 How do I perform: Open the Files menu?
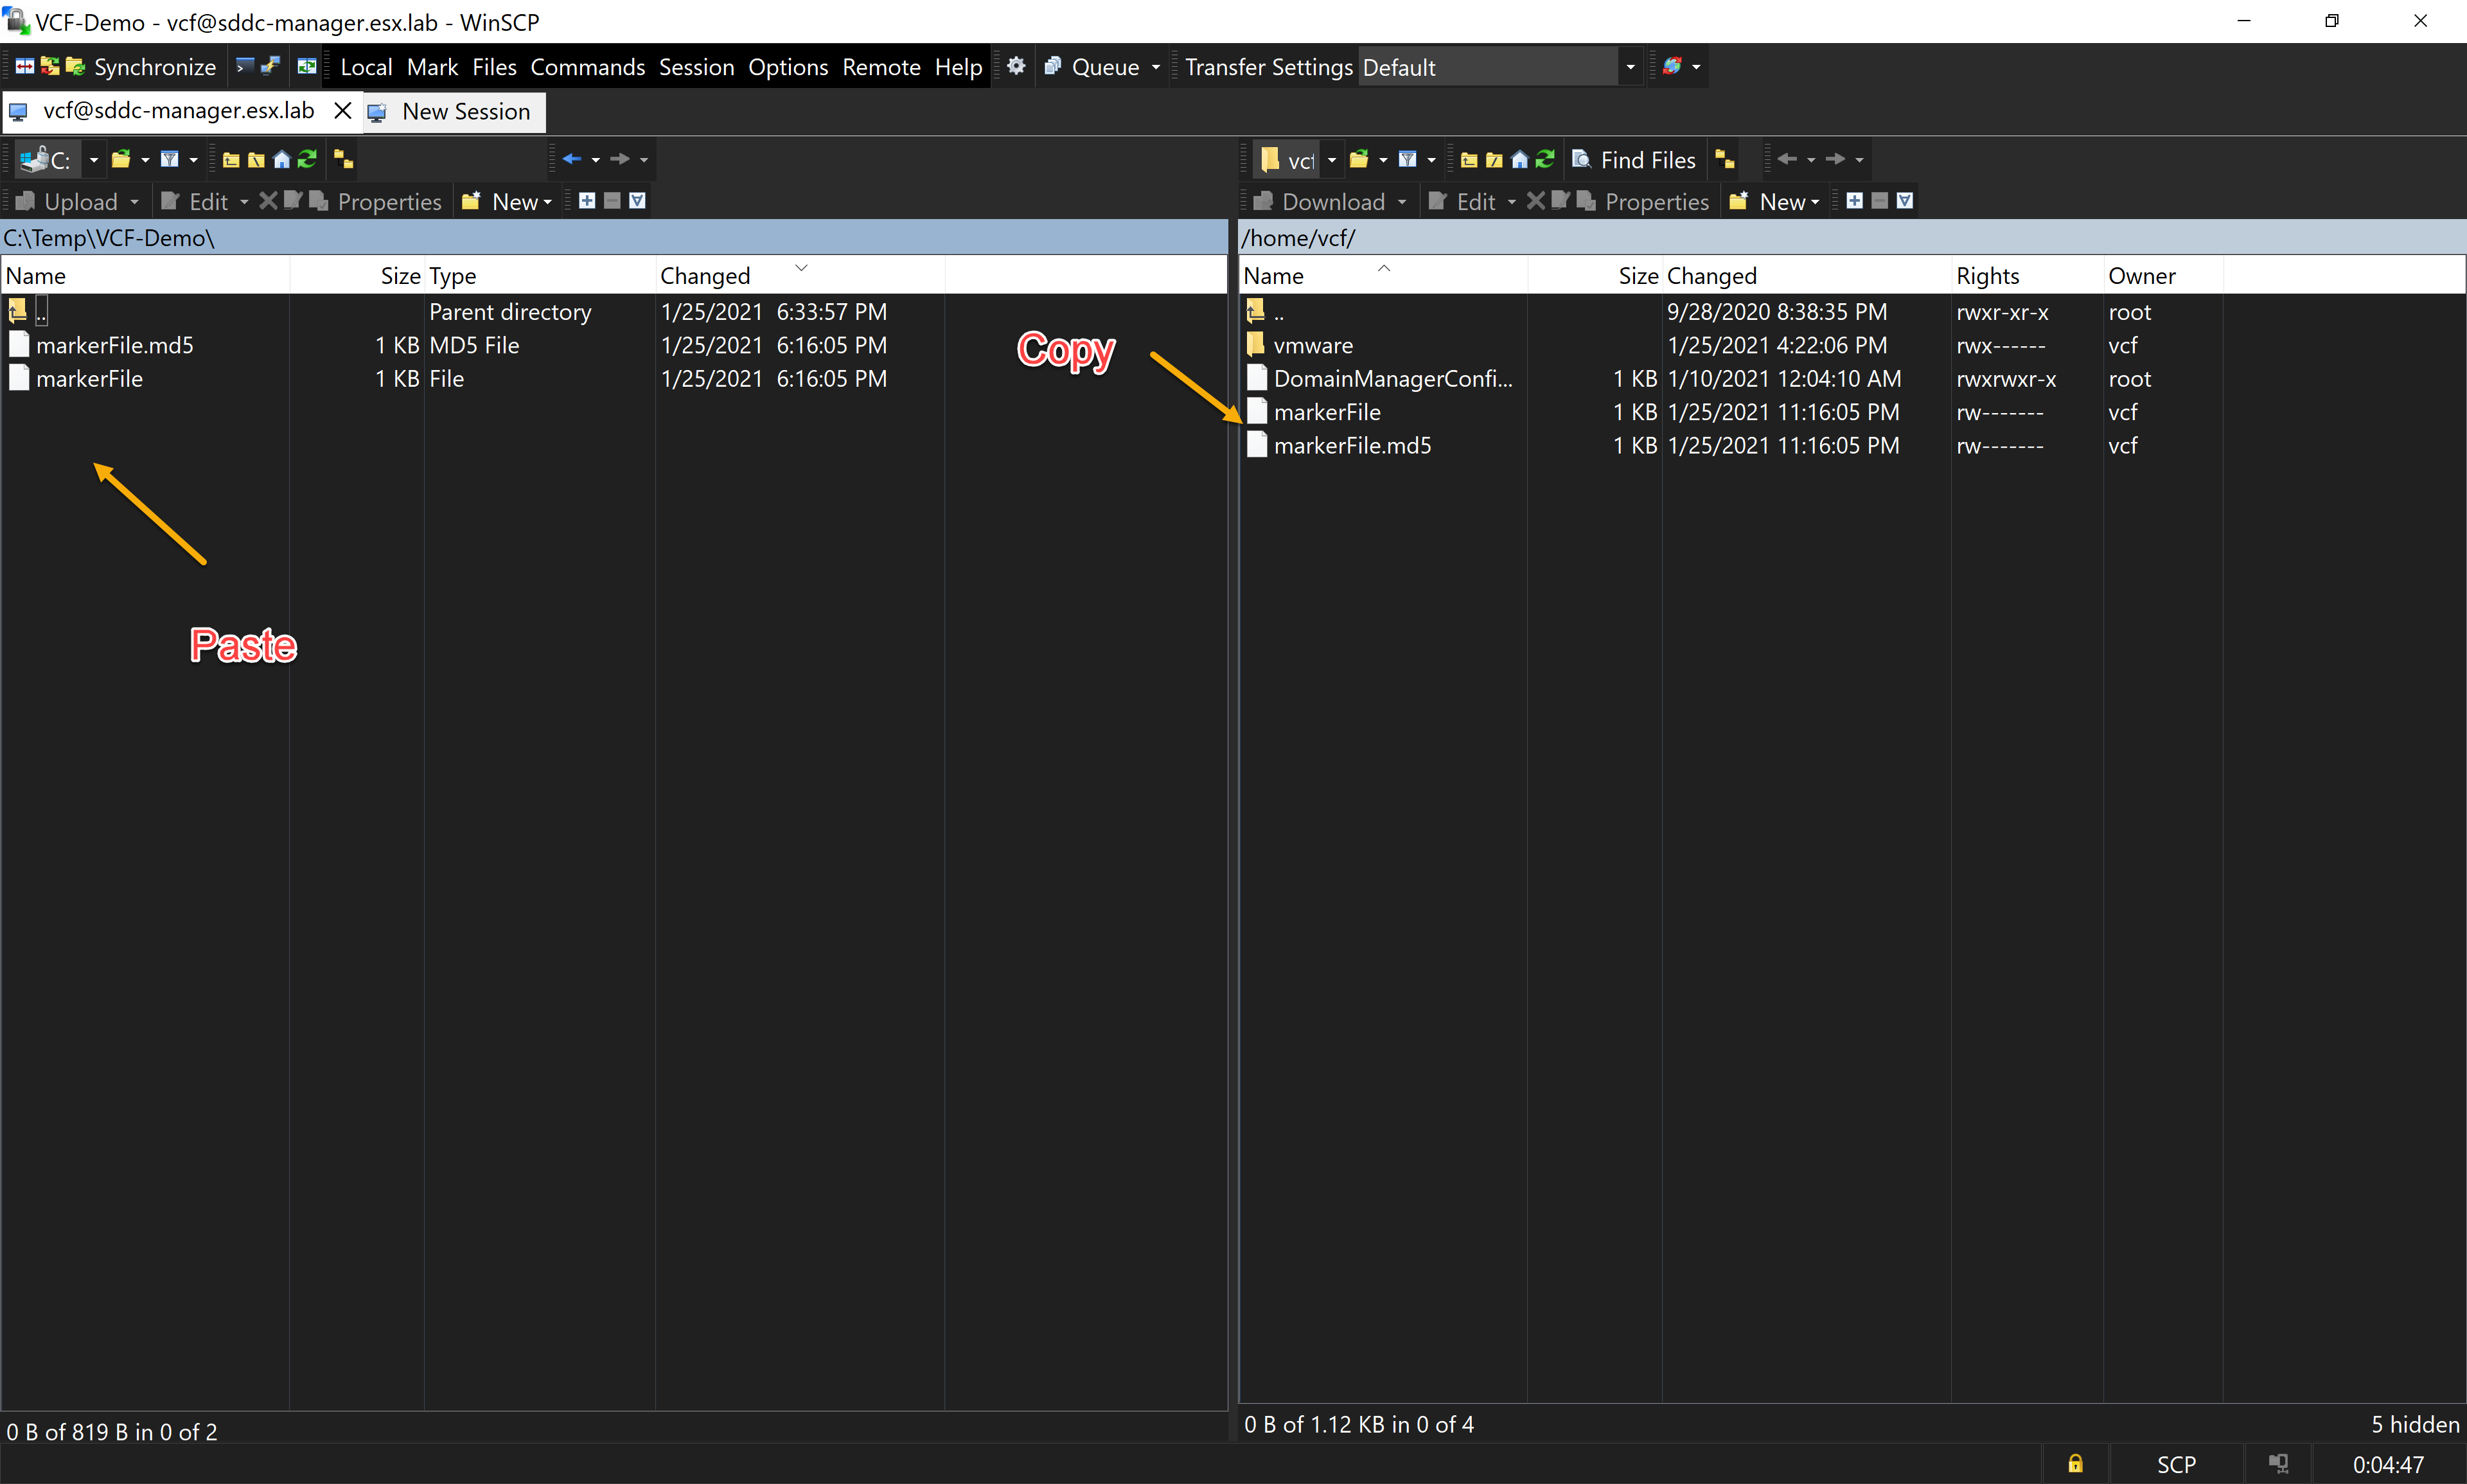pyautogui.click(x=494, y=67)
